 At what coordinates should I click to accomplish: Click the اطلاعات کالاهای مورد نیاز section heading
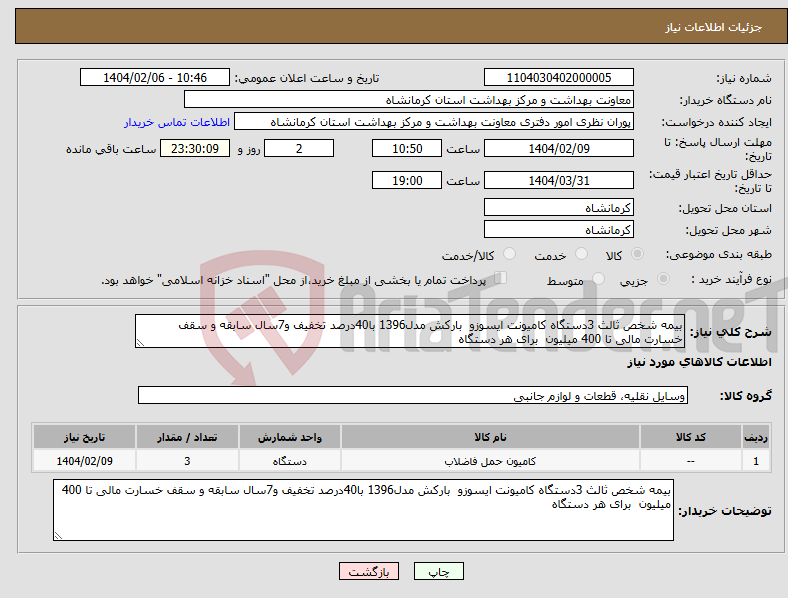click(x=699, y=362)
